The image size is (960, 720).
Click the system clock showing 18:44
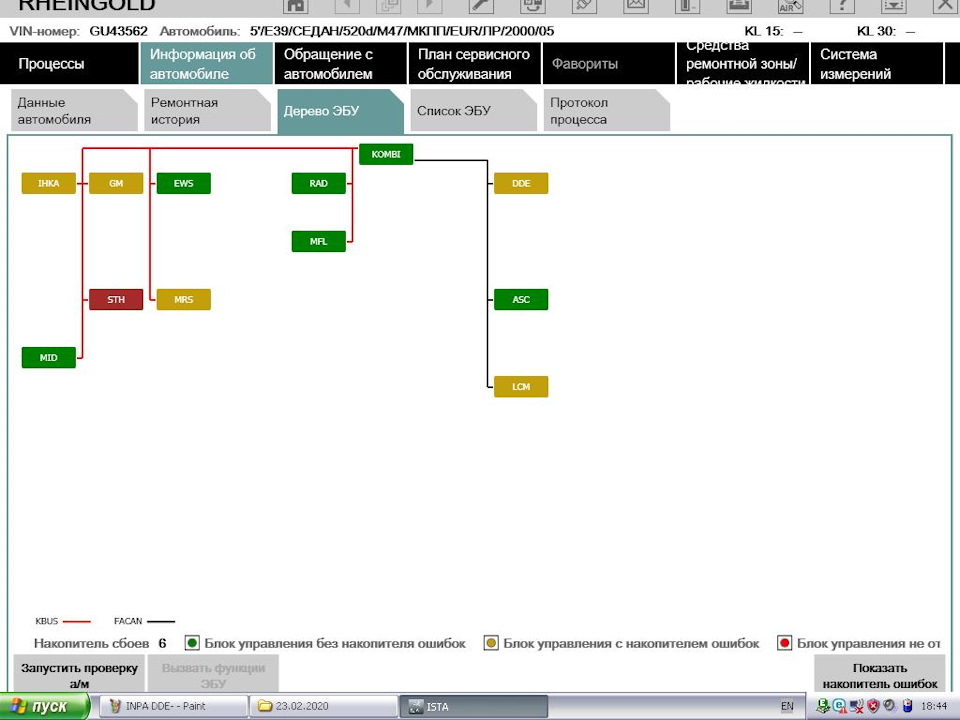click(x=934, y=707)
